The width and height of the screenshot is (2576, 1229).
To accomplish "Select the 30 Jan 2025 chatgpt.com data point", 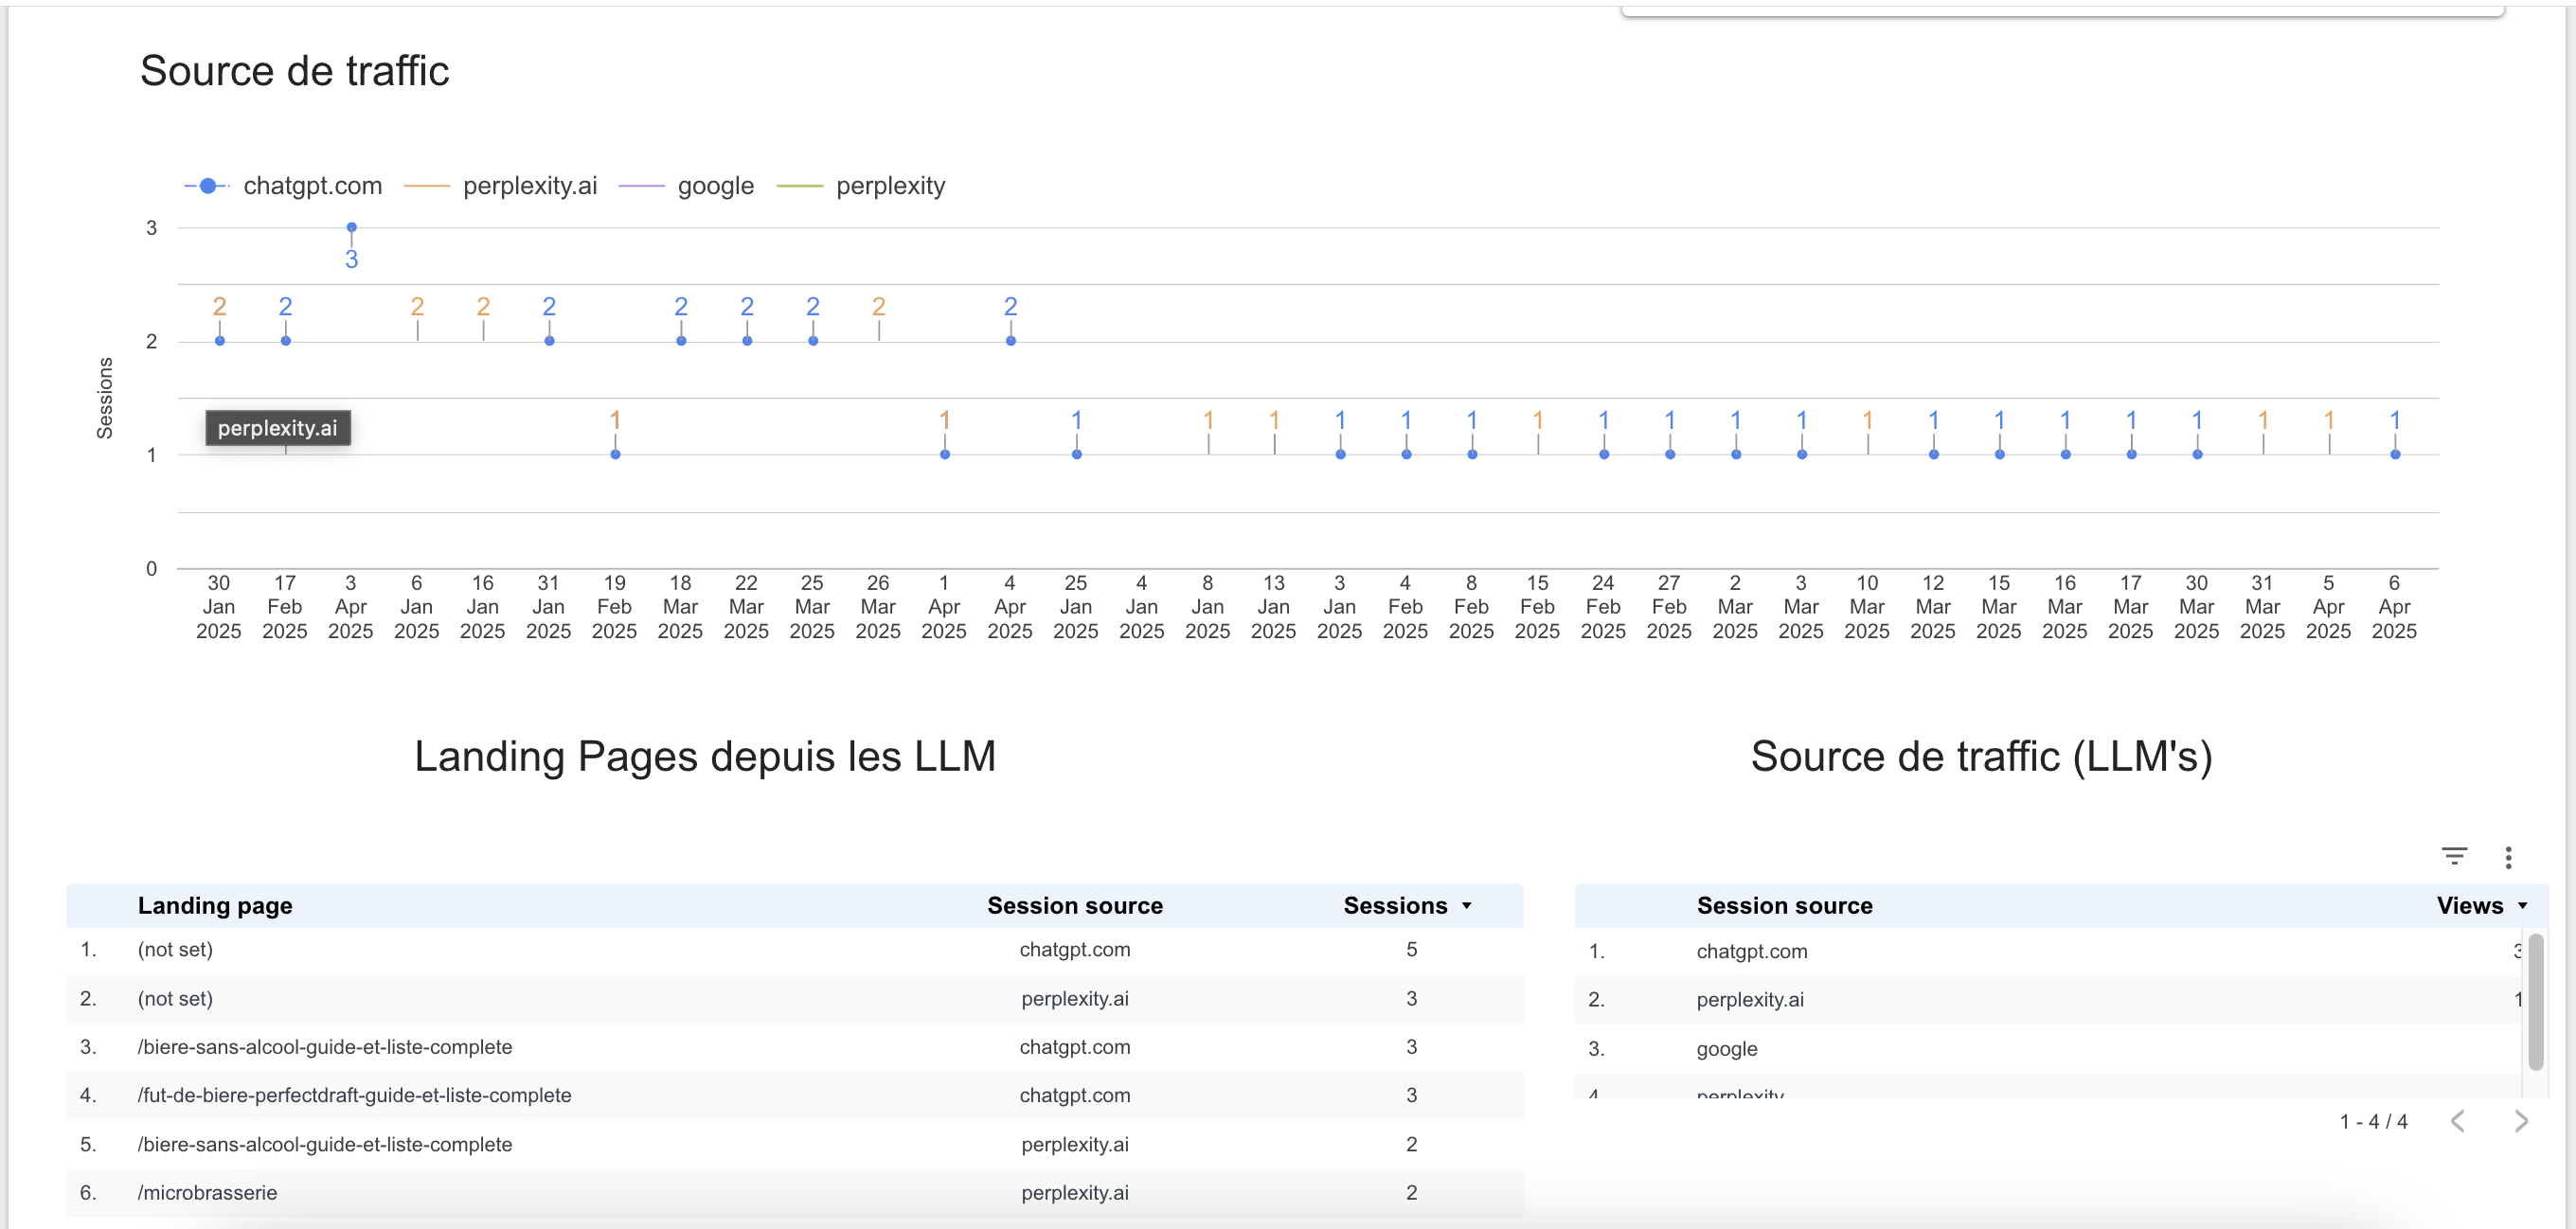I will (x=220, y=341).
